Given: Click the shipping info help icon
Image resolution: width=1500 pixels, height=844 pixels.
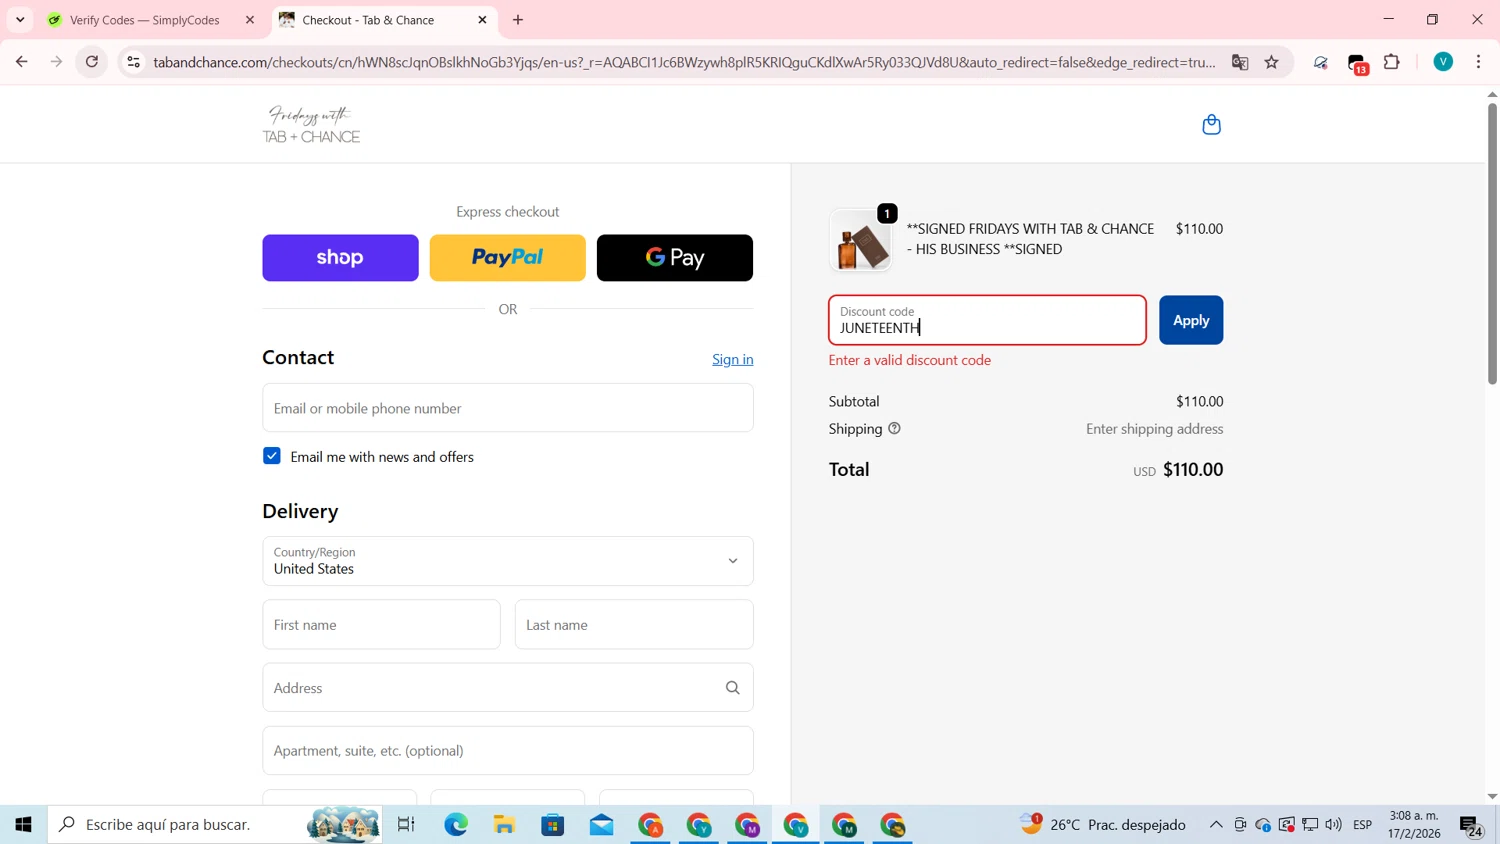Looking at the screenshot, I should [894, 428].
